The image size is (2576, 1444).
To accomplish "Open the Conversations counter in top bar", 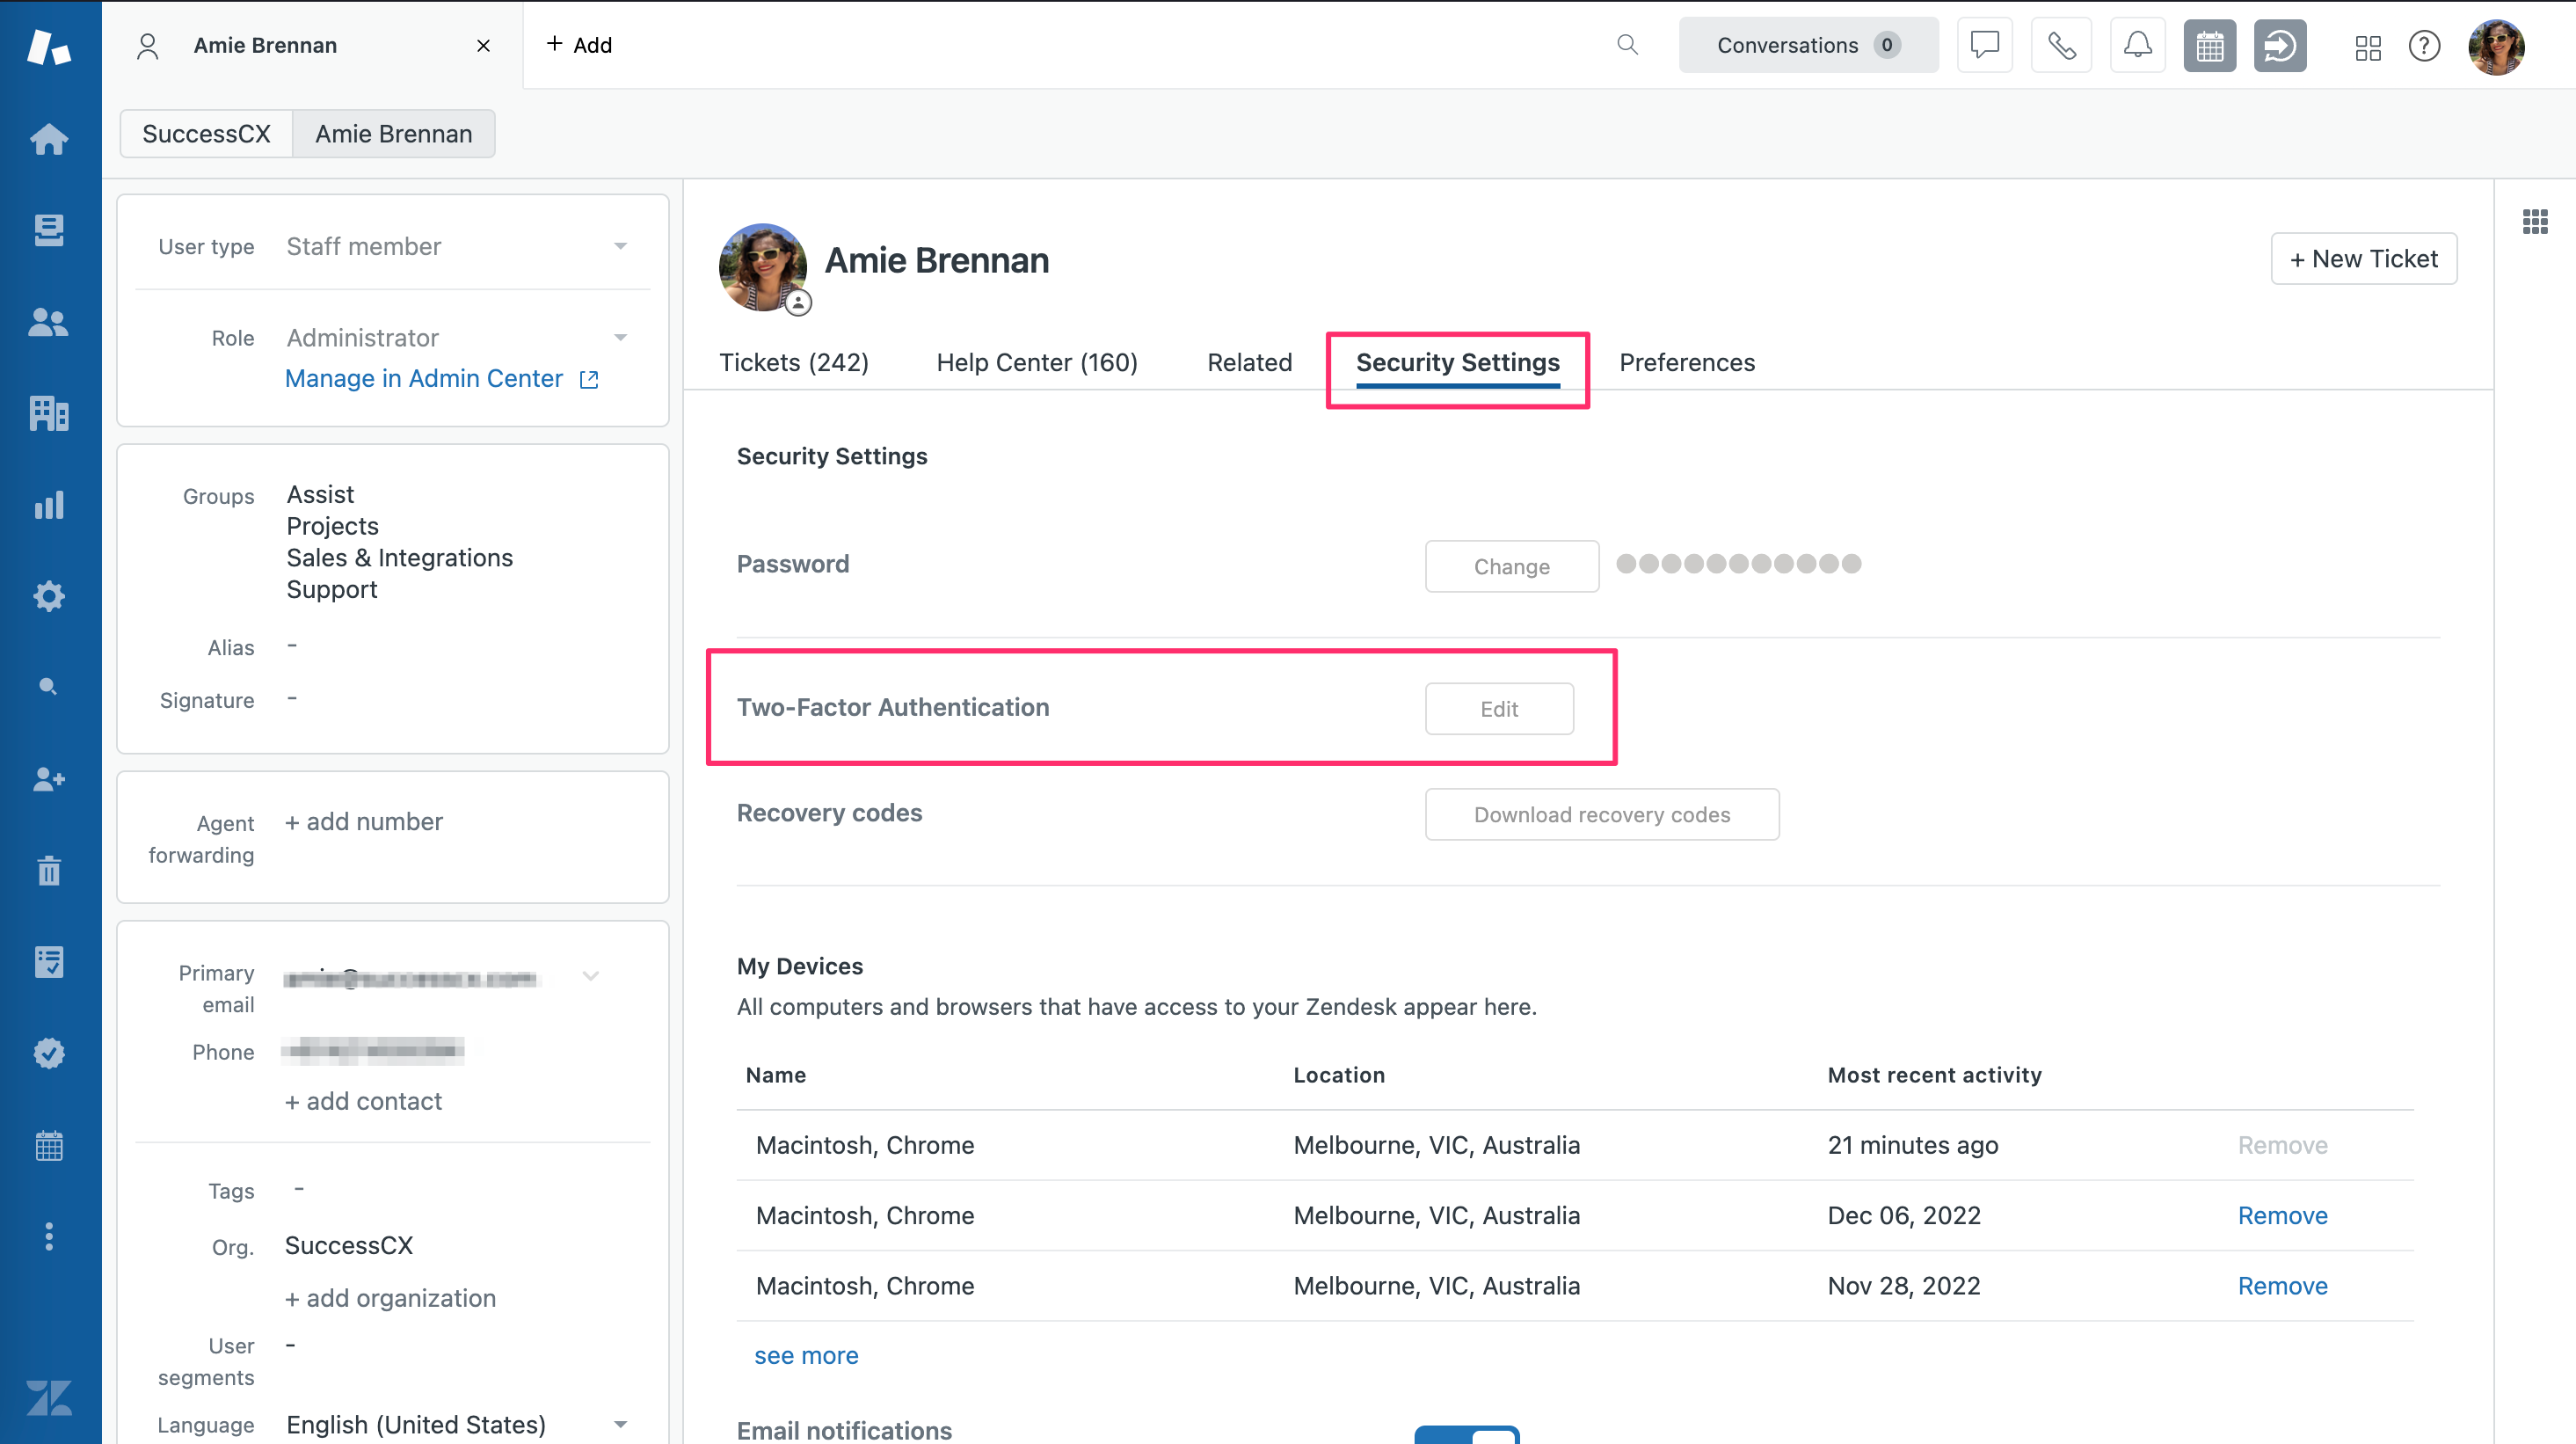I will pyautogui.click(x=1808, y=45).
